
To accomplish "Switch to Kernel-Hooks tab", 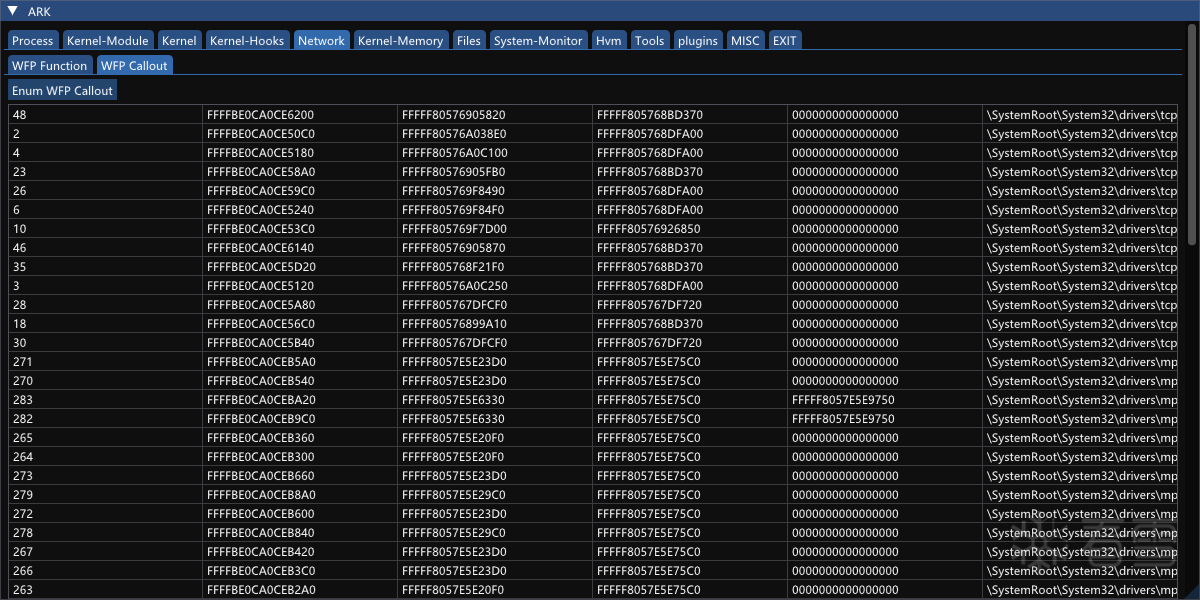I will (247, 41).
